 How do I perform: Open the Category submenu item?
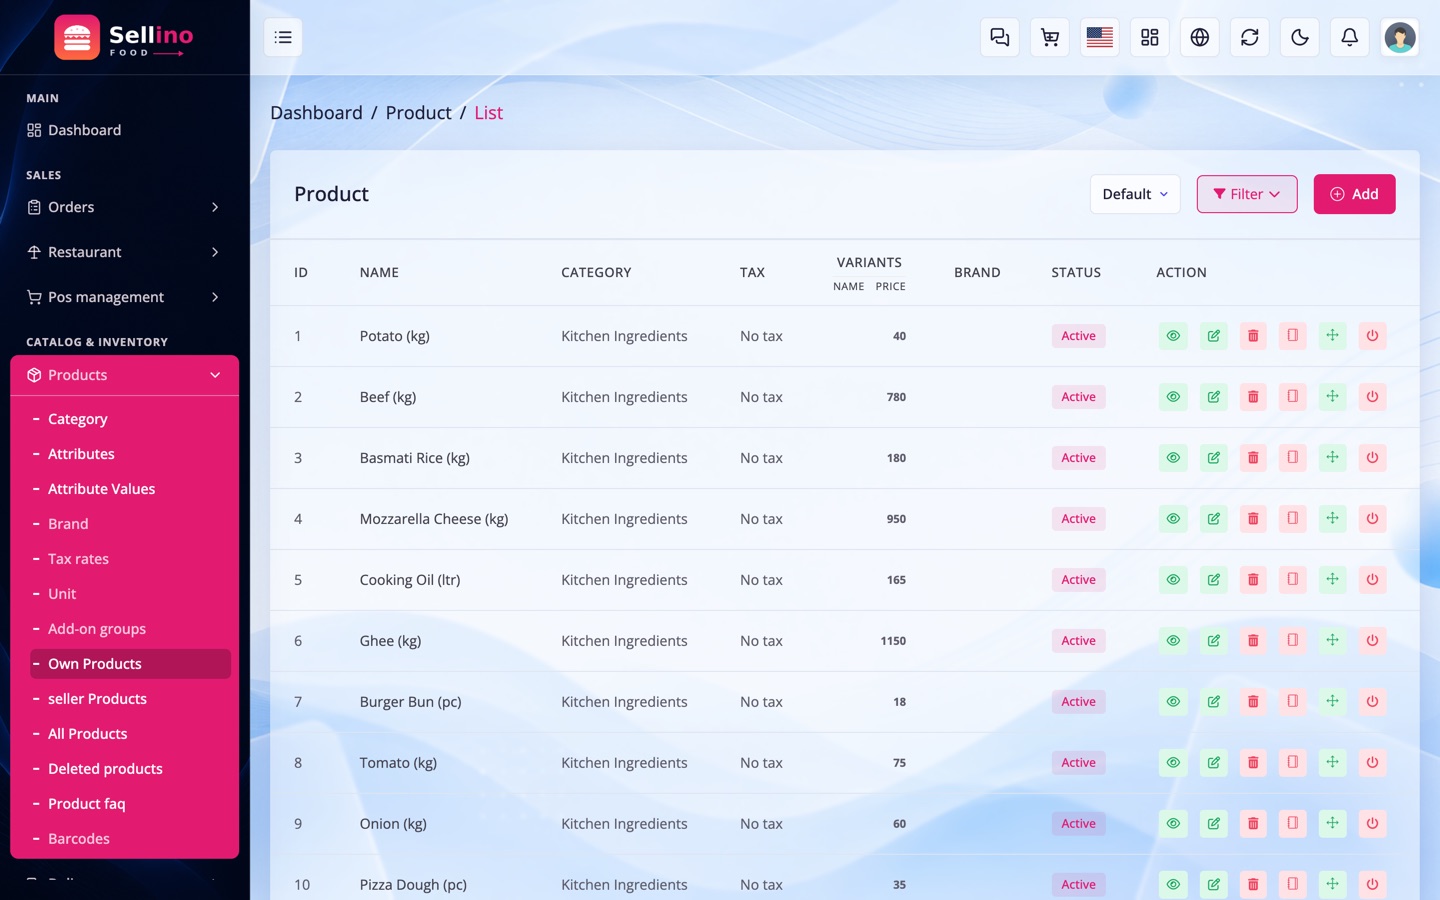click(77, 419)
